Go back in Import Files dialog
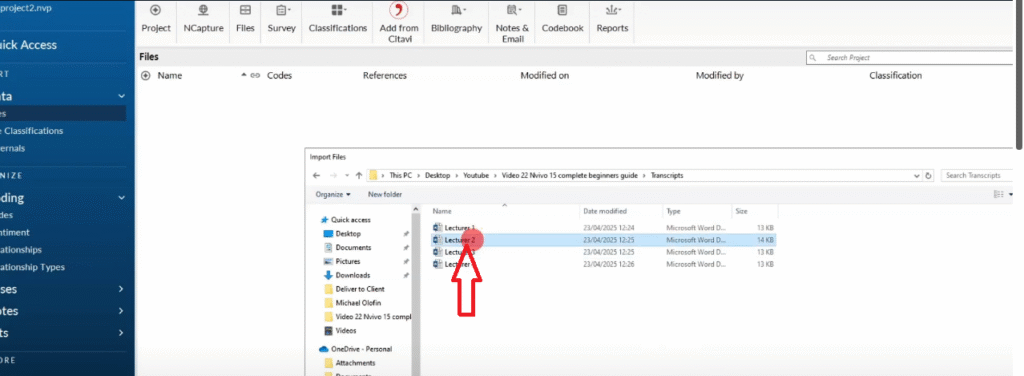1024x376 pixels. 317,176
